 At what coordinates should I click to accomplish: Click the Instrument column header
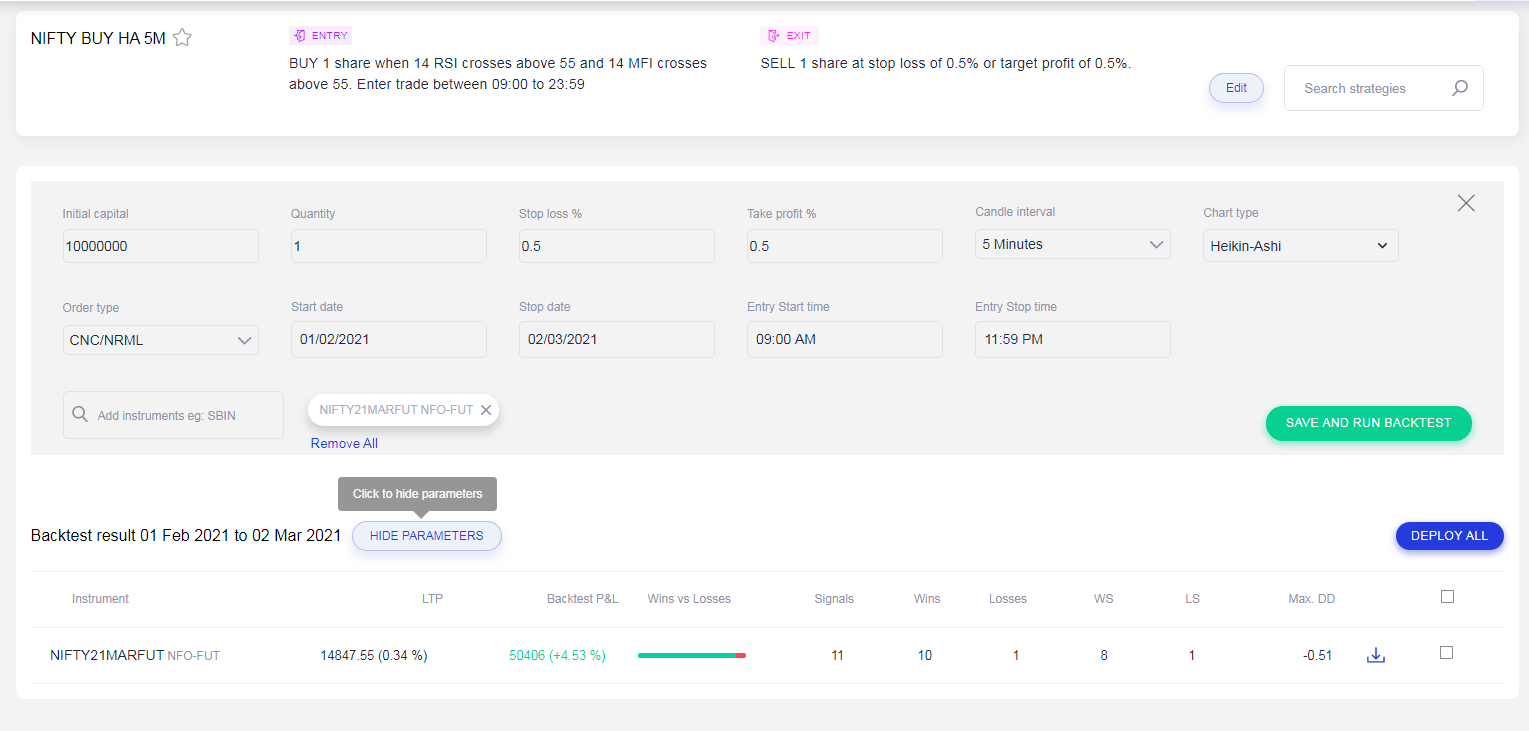coord(100,599)
